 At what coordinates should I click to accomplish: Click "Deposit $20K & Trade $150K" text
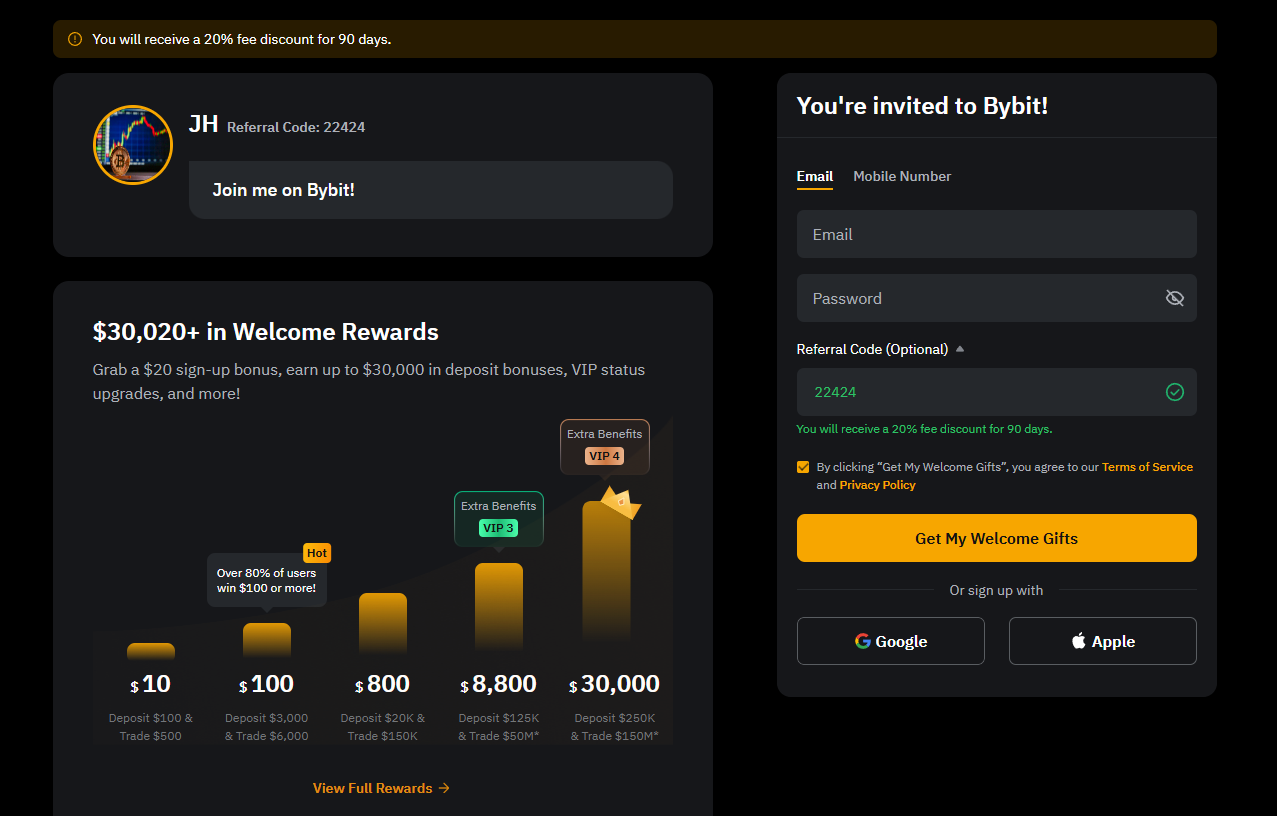coord(383,727)
